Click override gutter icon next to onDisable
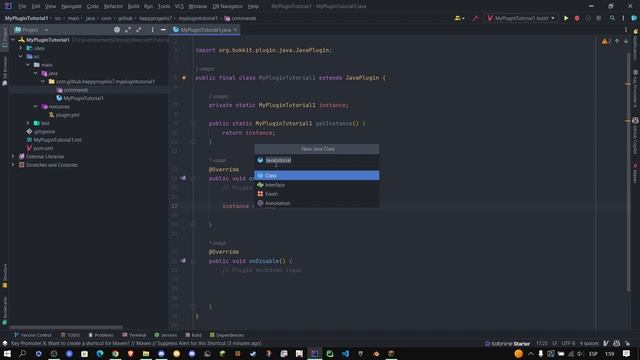This screenshot has height=360, width=640. (x=183, y=260)
